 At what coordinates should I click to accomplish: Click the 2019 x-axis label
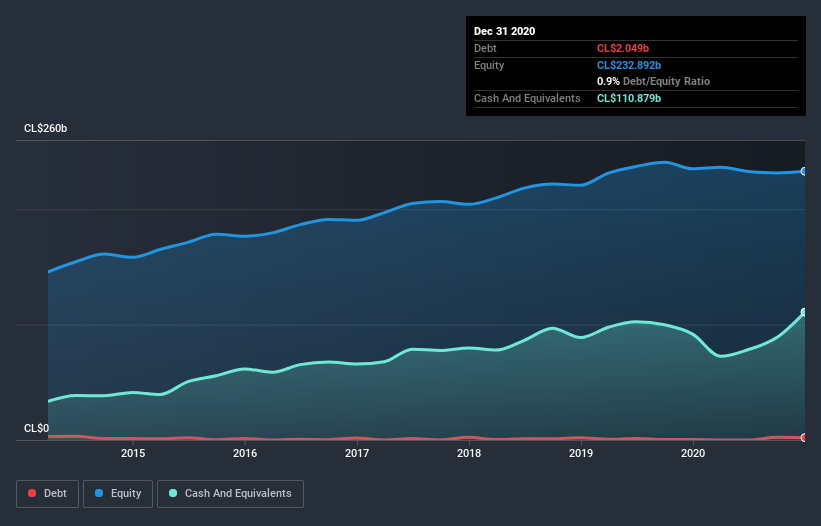pos(581,453)
